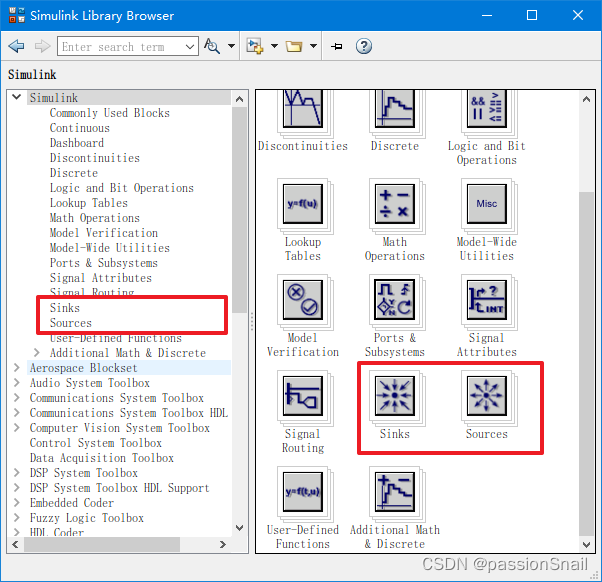The width and height of the screenshot is (602, 582).
Task: Open the Discrete library icon
Action: pos(395,109)
